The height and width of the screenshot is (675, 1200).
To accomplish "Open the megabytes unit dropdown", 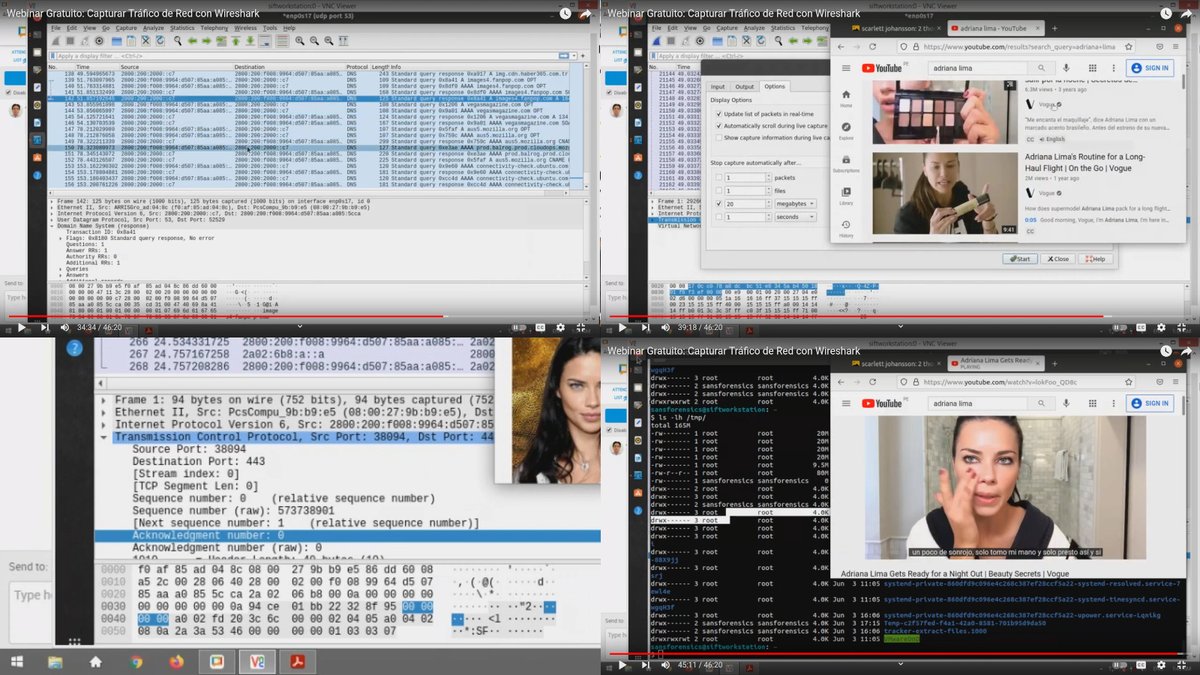I will (x=795, y=204).
